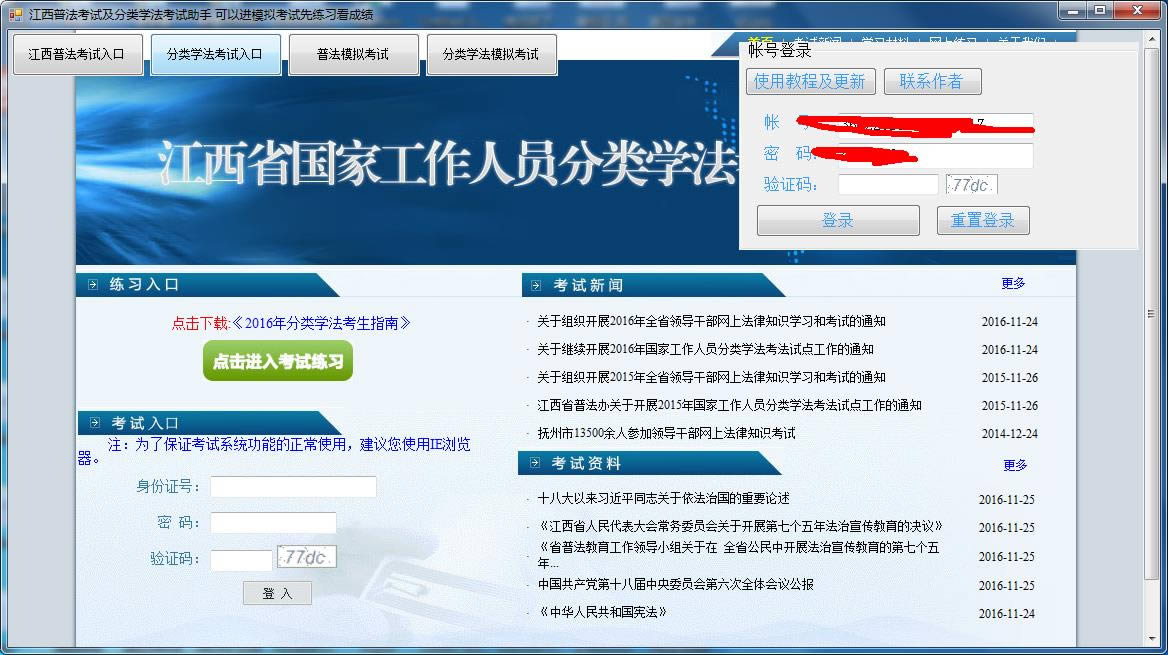Focus the 验证码 field in 考试入口 form
This screenshot has width=1168, height=655.
coord(241,560)
